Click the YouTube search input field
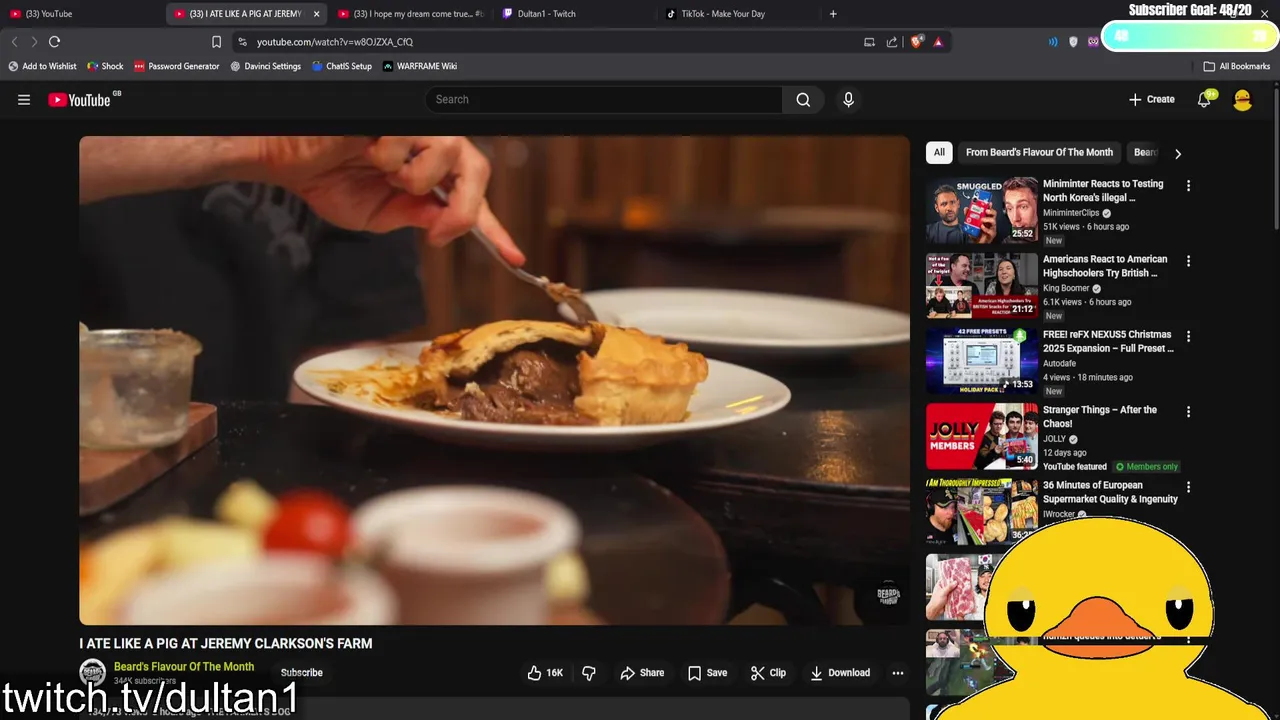 (603, 100)
